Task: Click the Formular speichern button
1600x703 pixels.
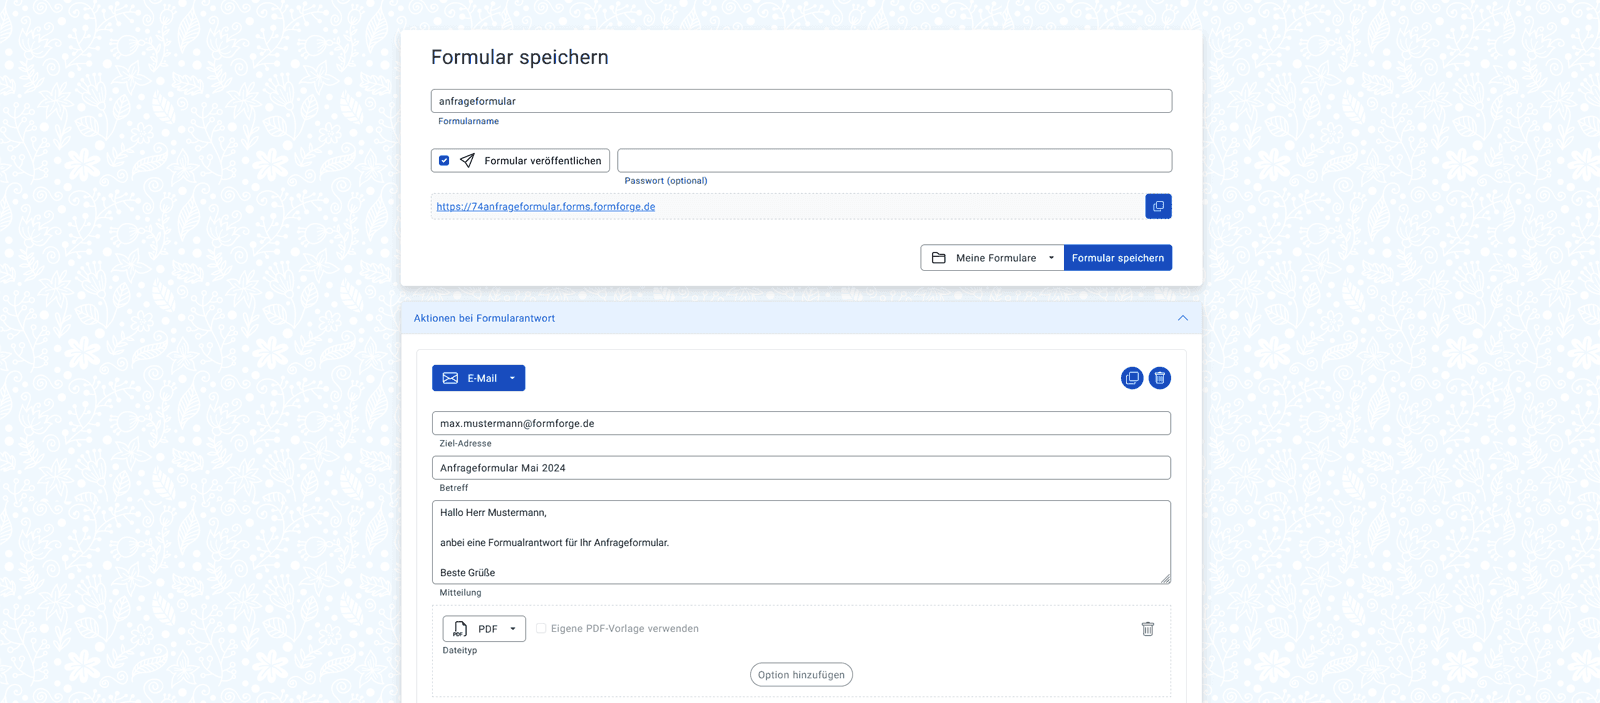Action: [1117, 258]
